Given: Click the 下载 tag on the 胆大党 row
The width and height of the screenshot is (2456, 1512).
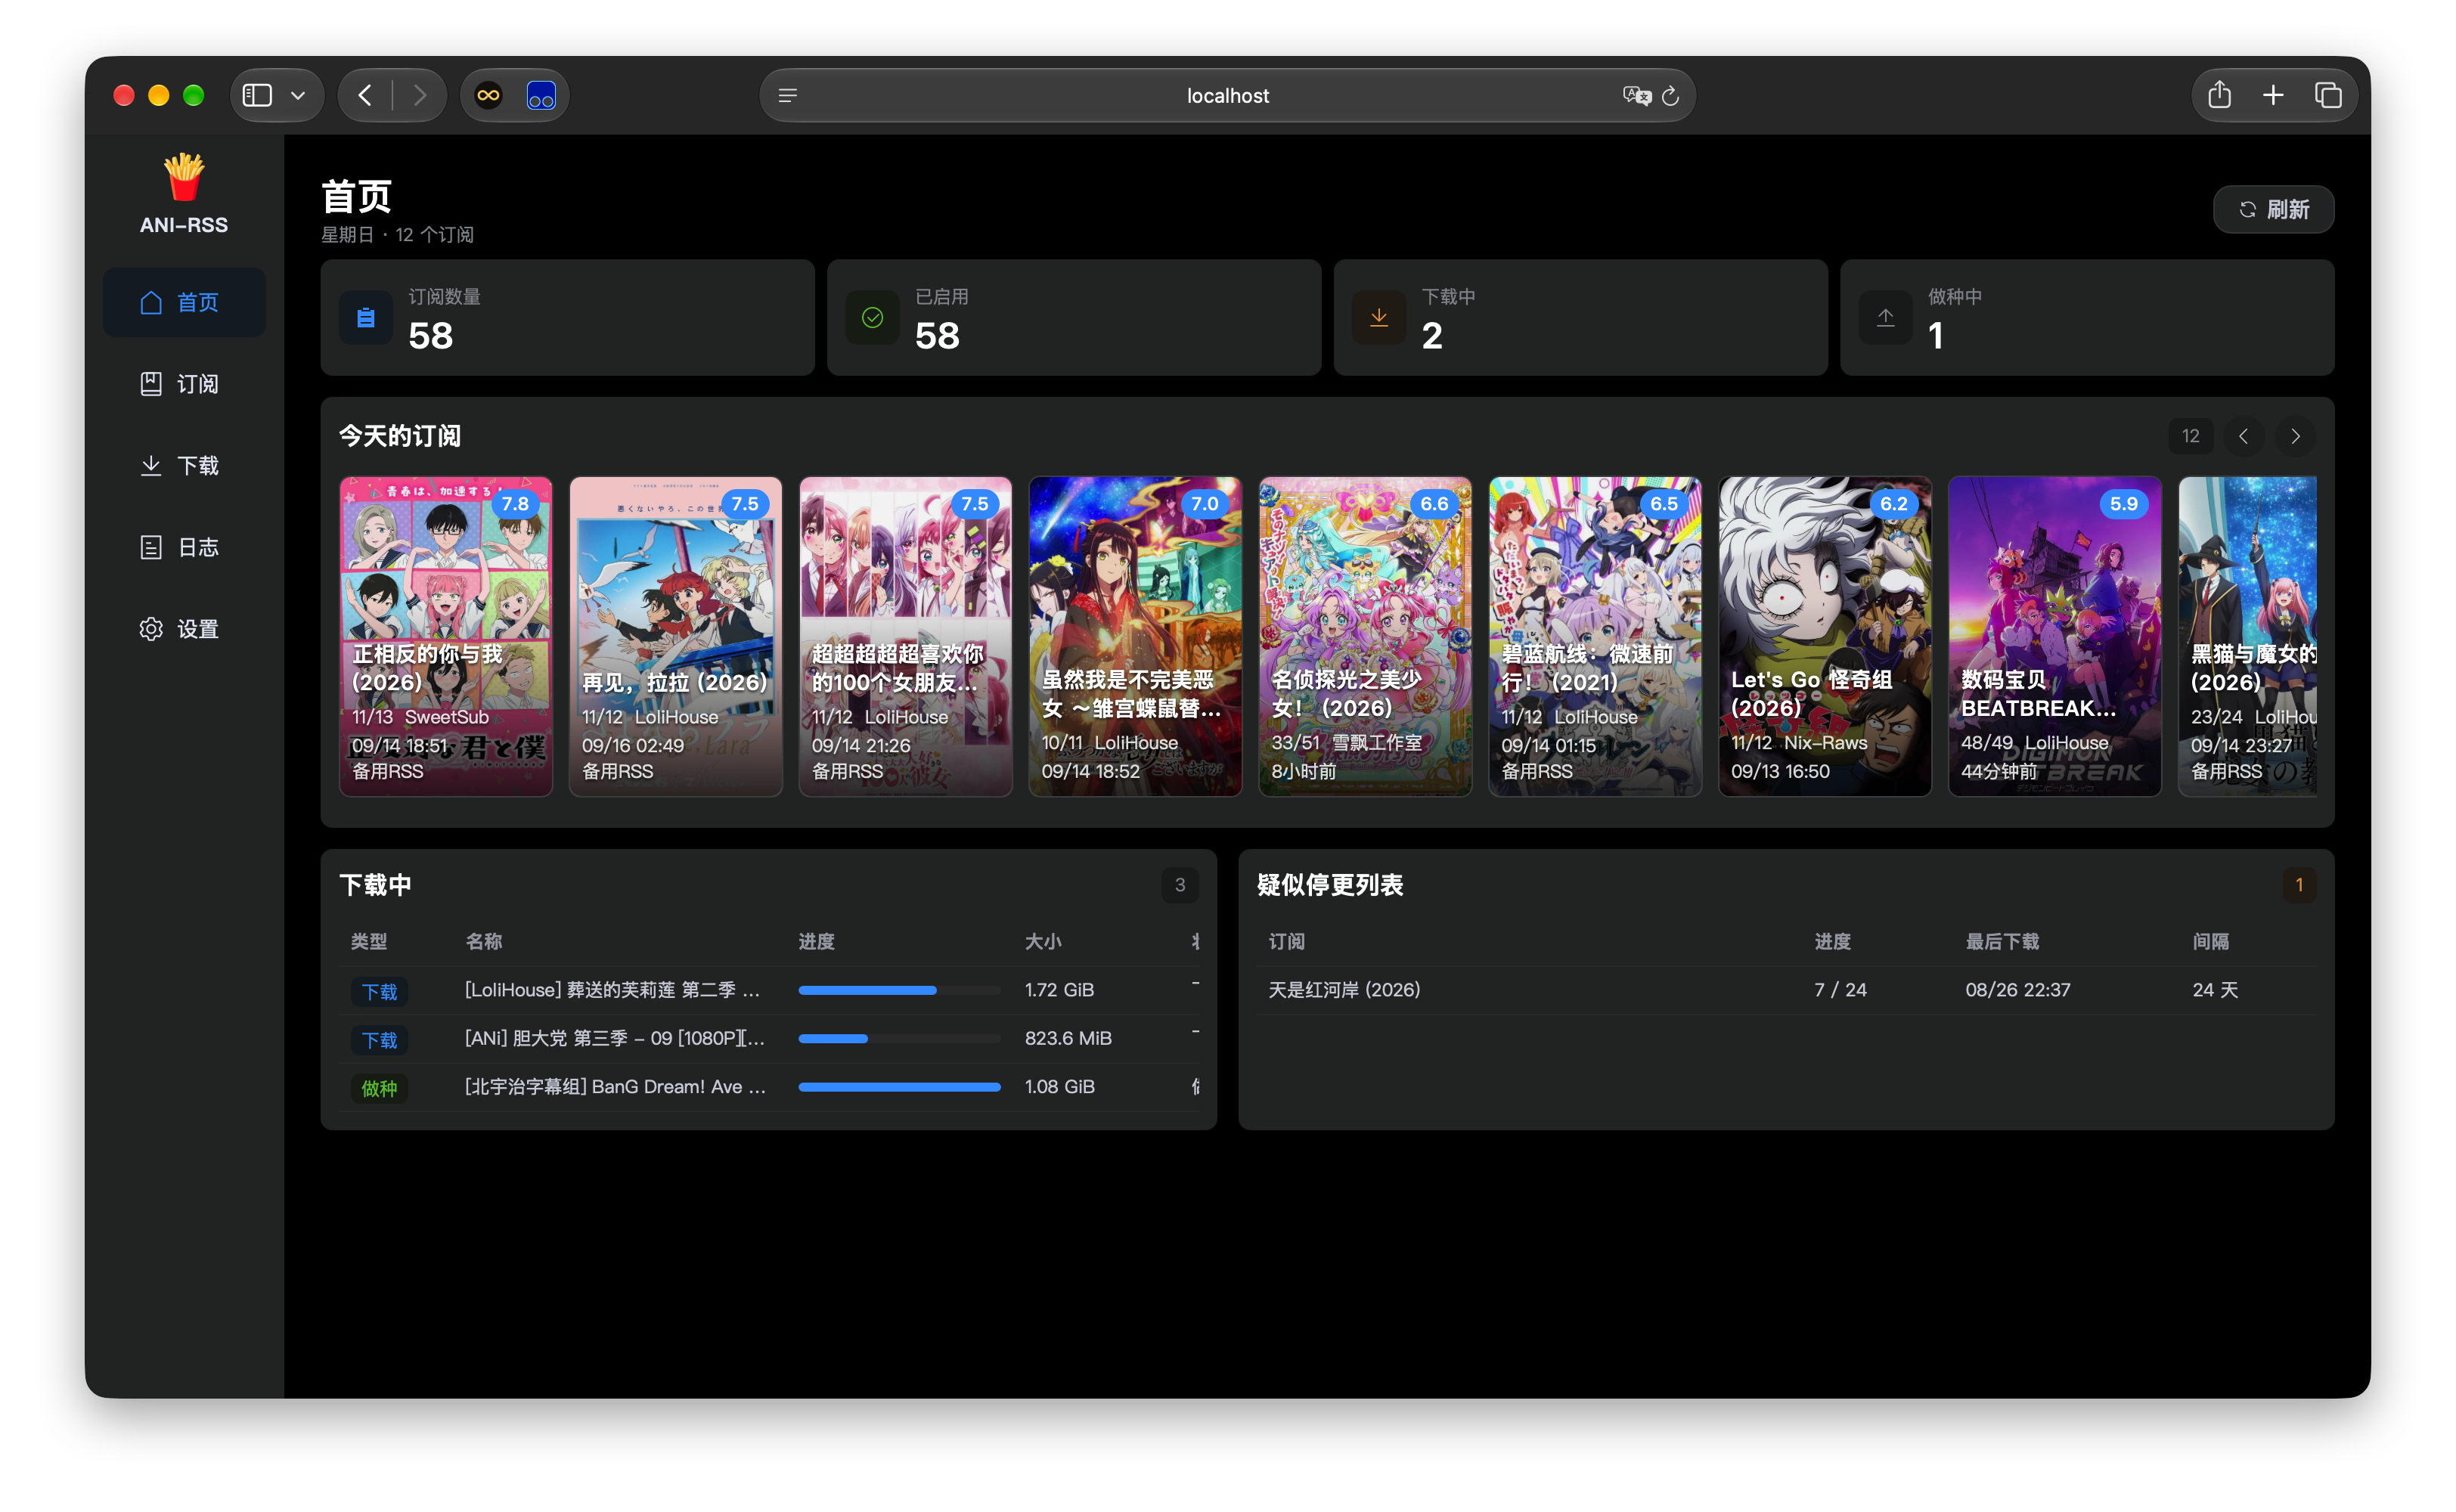Looking at the screenshot, I should 379,1040.
